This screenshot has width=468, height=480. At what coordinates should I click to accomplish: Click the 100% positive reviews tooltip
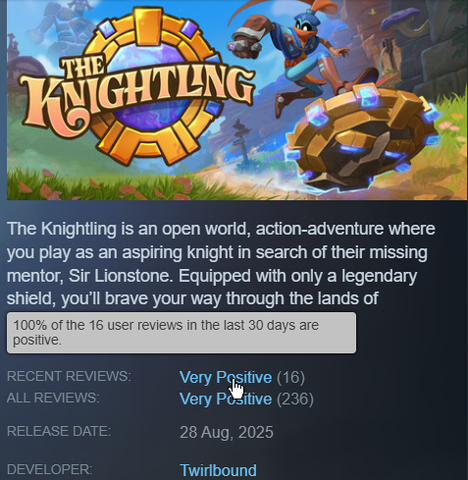pos(181,333)
